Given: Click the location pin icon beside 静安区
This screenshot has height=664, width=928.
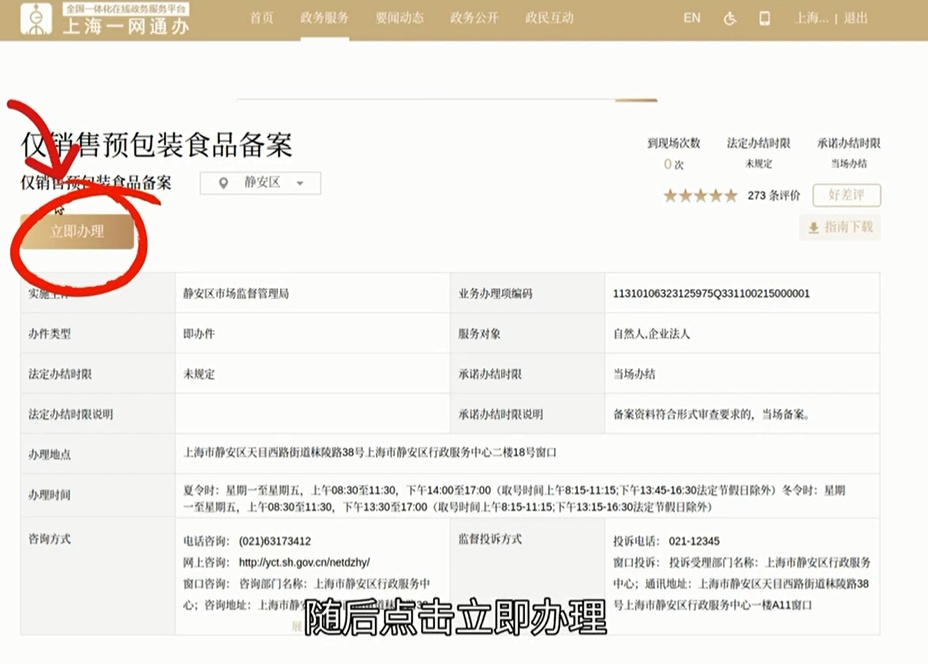Looking at the screenshot, I should (222, 183).
